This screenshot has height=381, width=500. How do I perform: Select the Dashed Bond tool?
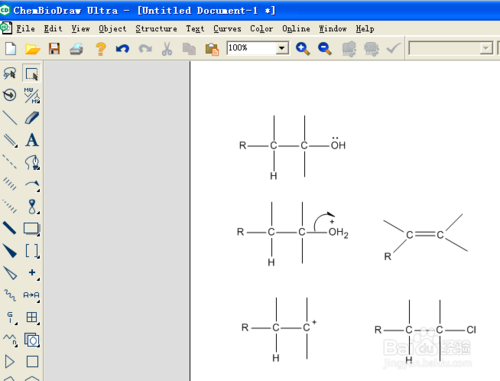coord(10,162)
